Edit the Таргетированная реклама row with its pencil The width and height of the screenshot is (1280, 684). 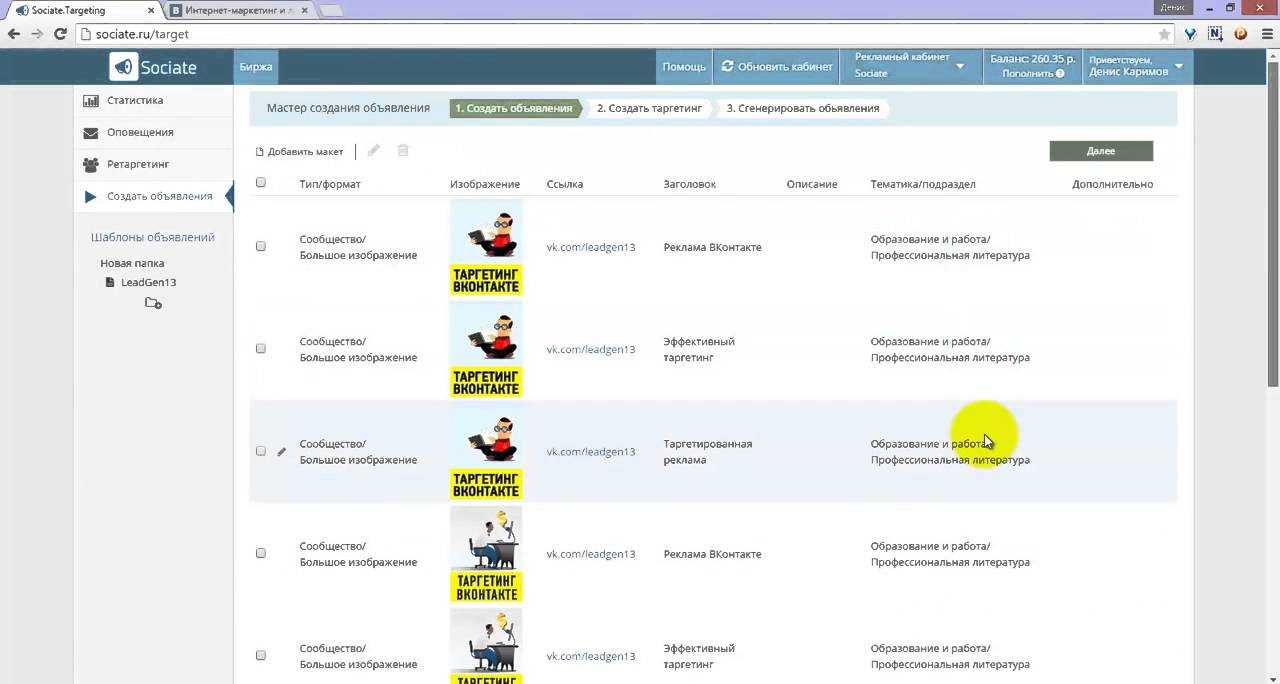click(282, 452)
